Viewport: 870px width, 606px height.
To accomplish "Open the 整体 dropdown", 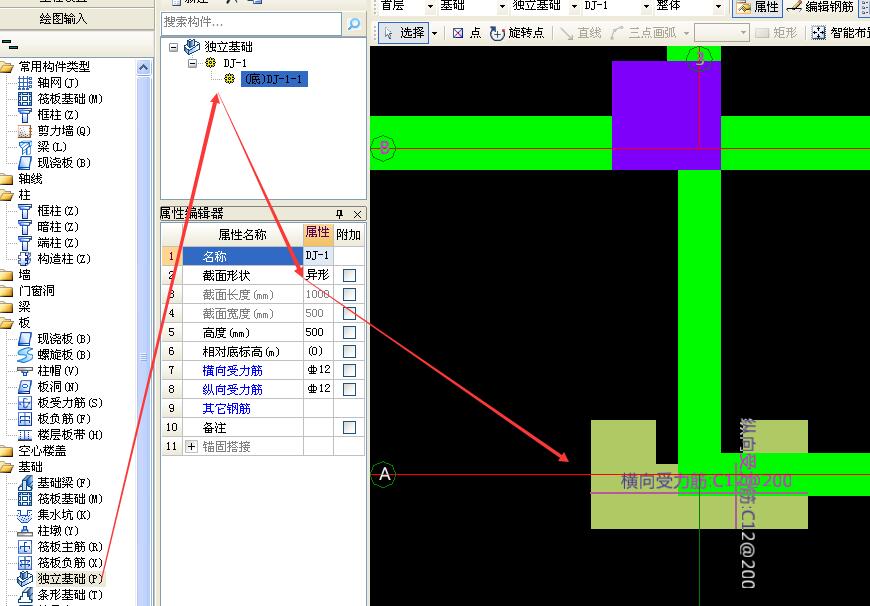I will click(x=718, y=7).
